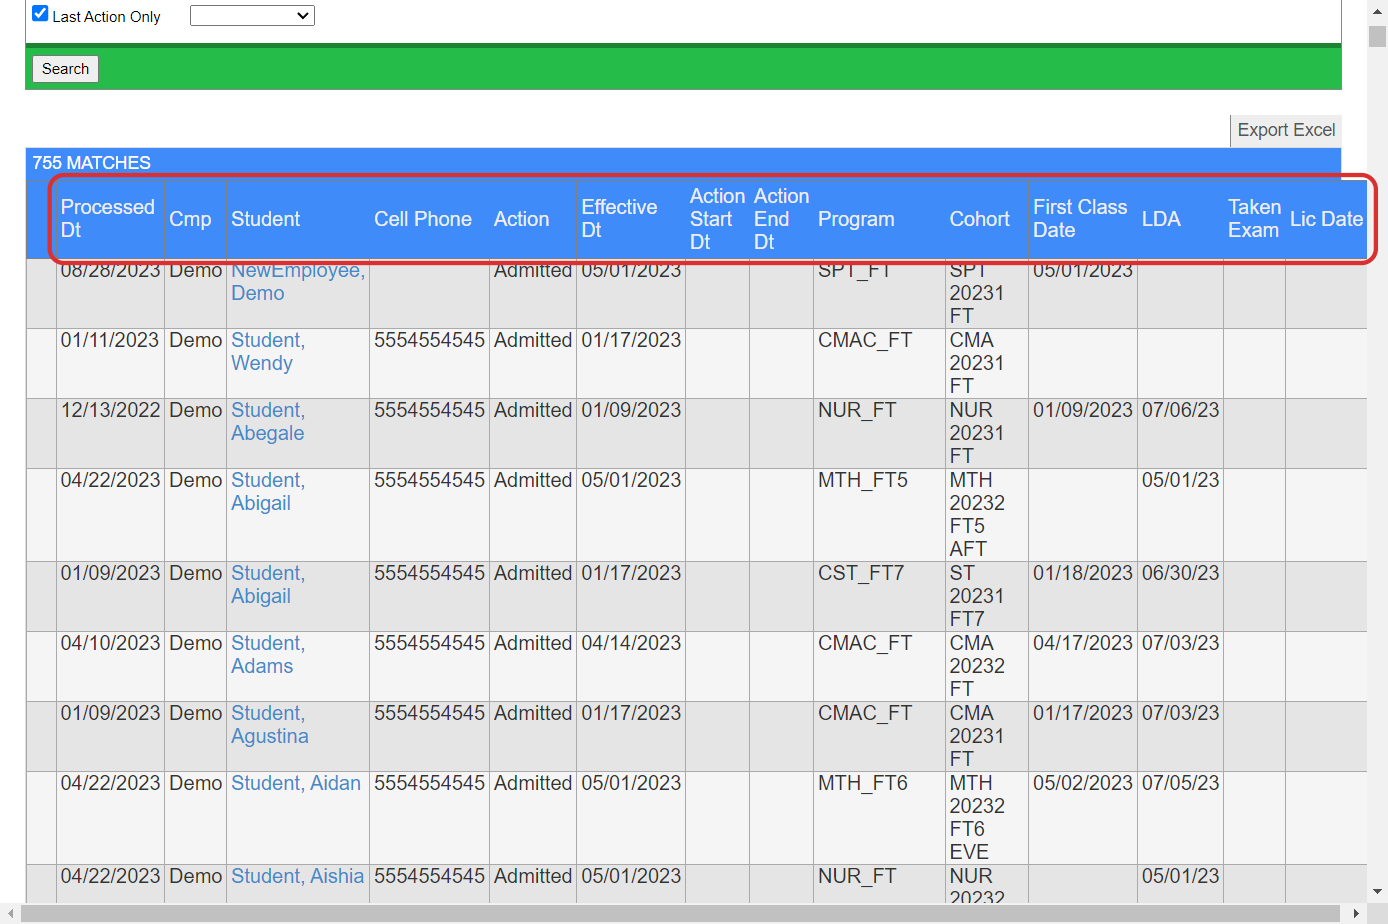Open student link Student, Abegale

point(267,421)
